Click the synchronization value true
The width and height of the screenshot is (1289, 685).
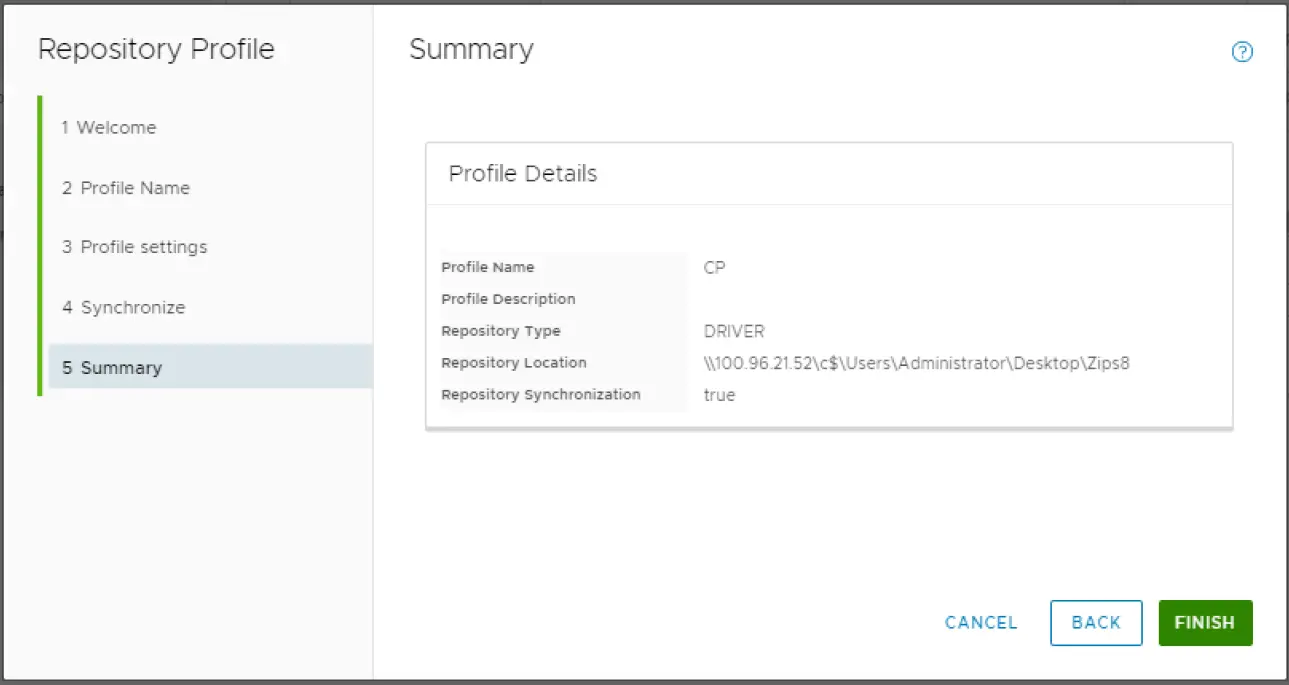coord(719,395)
